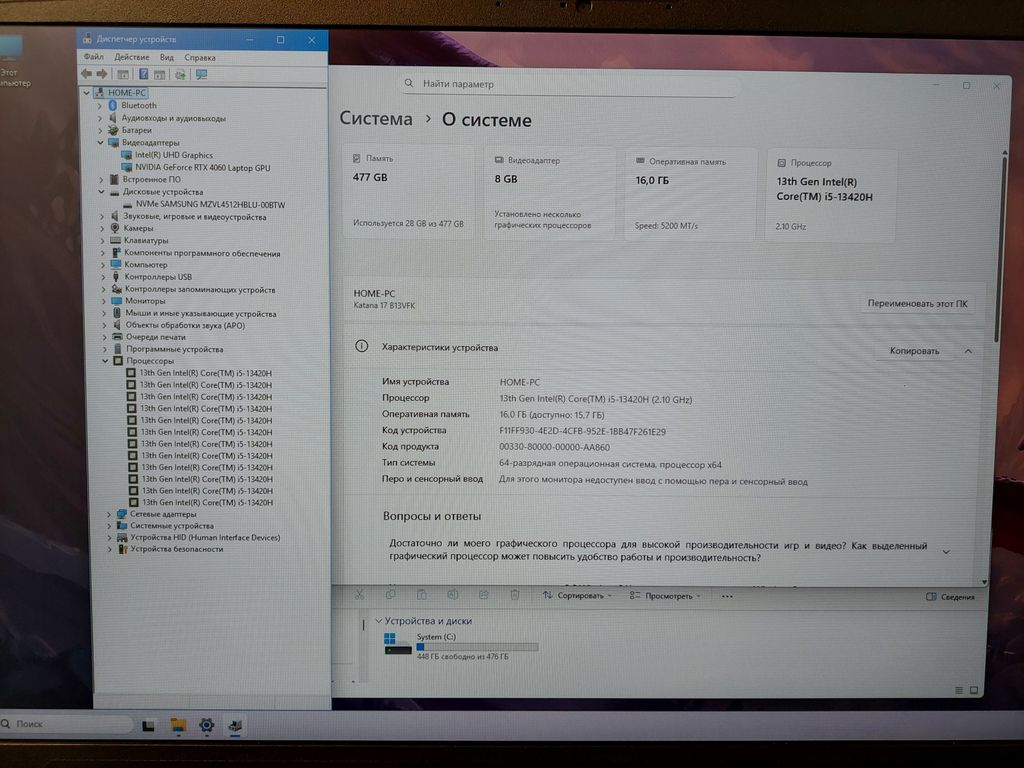
Task: Open Settings gear icon on the taskbar
Action: click(207, 725)
